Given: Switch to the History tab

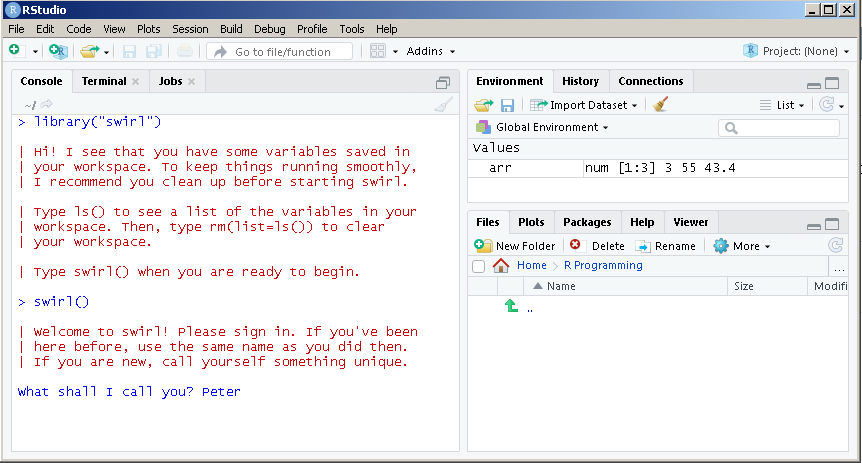Looking at the screenshot, I should 581,81.
